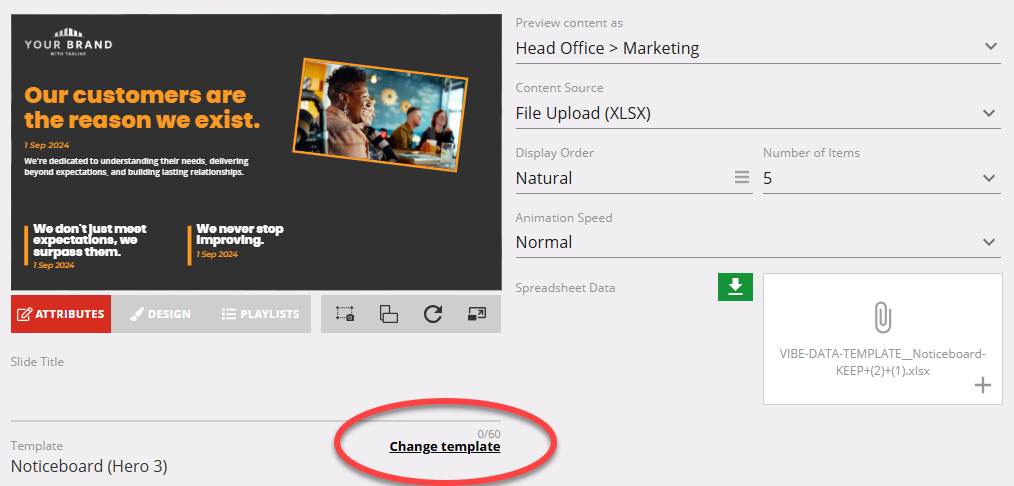Click the uploaded Noticeboard xlsx file name
This screenshot has width=1014, height=486.
[x=882, y=361]
